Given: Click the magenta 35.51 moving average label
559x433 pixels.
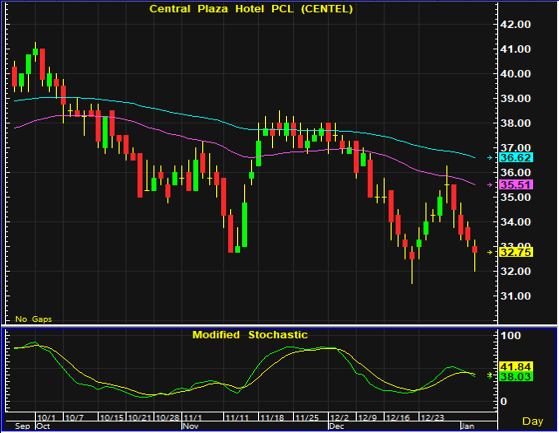Looking at the screenshot, I should coord(516,185).
